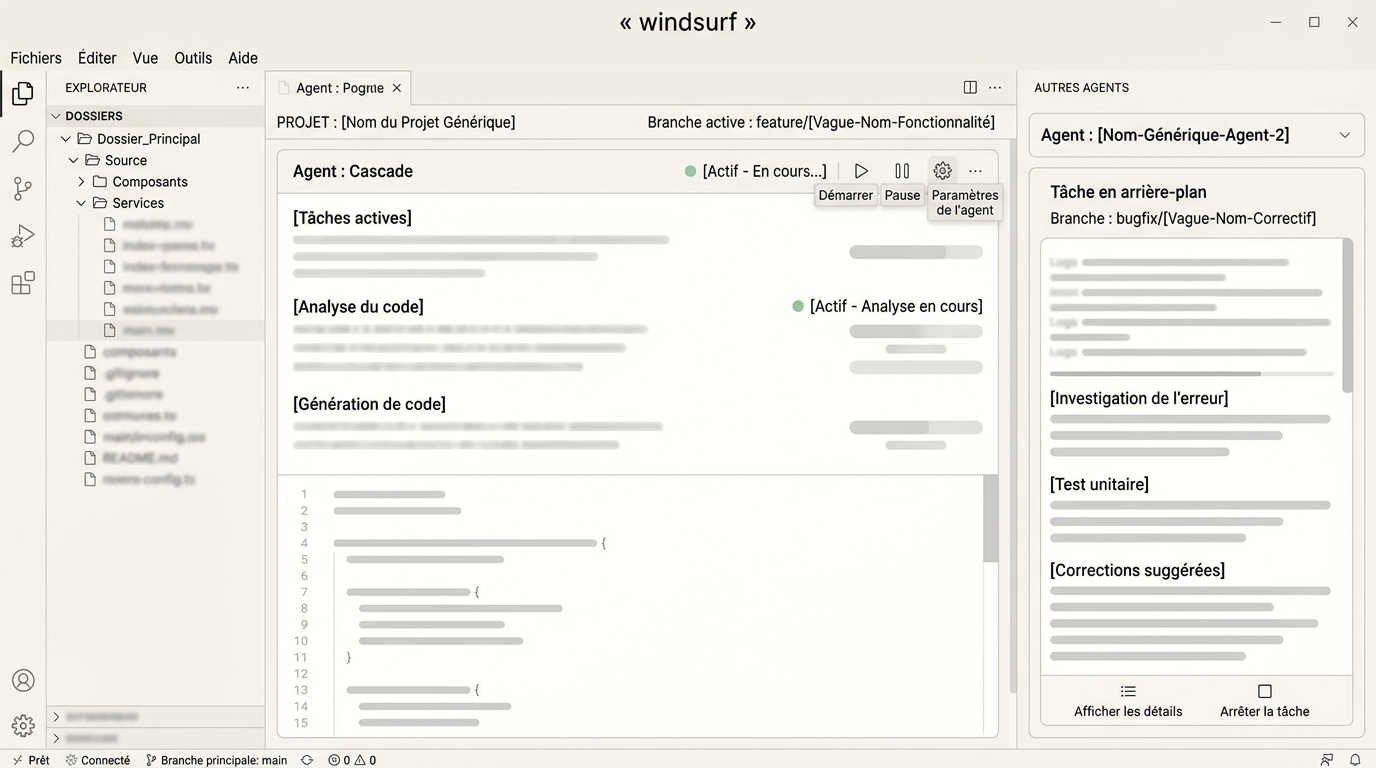The image size is (1376, 768).
Task: Click line number 13 in the code gutter
Action: click(300, 690)
